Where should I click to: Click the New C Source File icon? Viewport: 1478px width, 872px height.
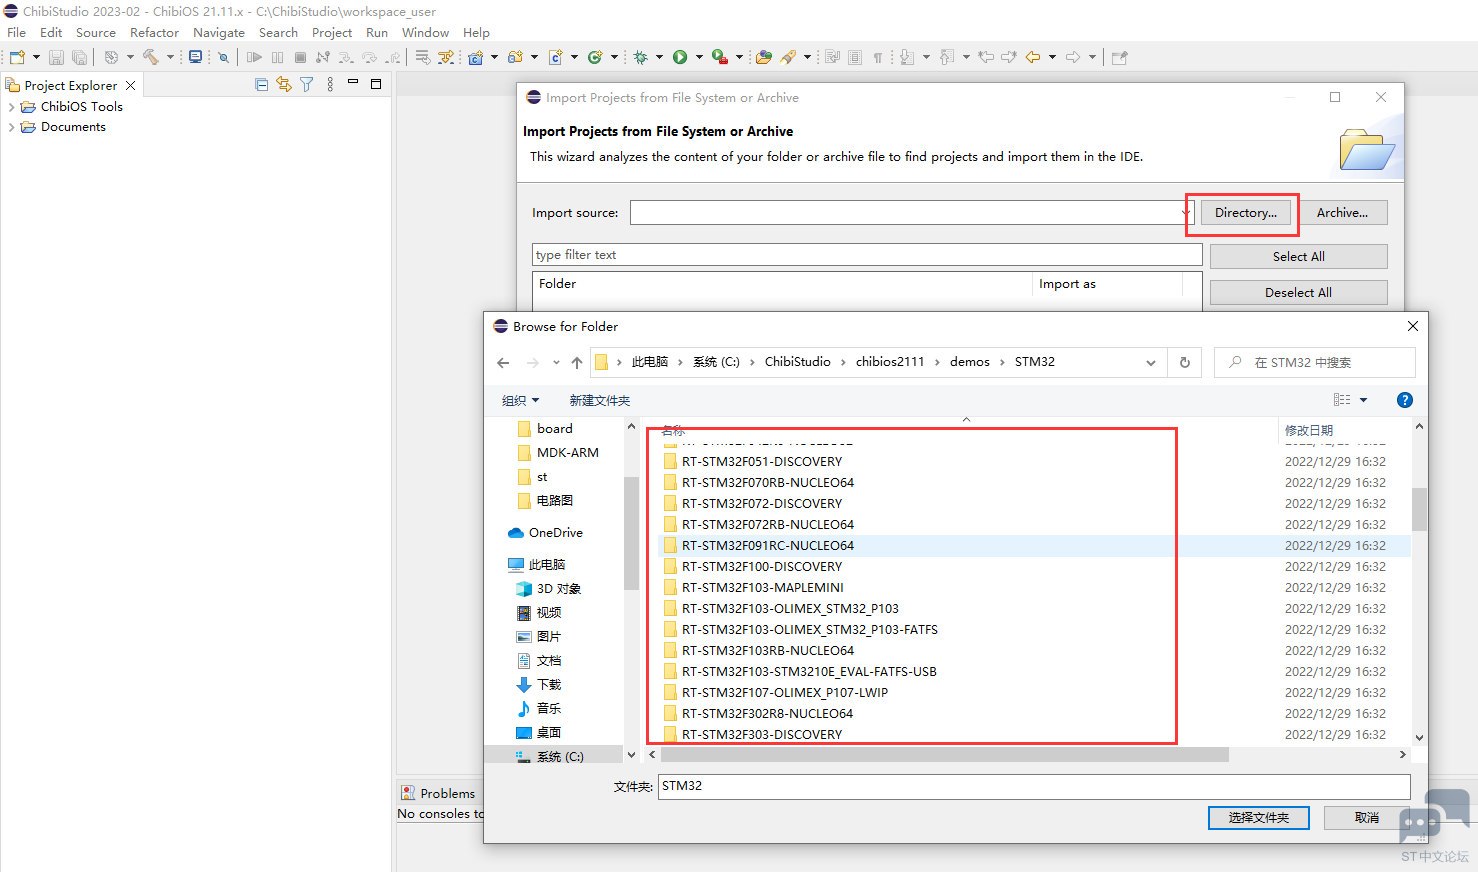556,57
